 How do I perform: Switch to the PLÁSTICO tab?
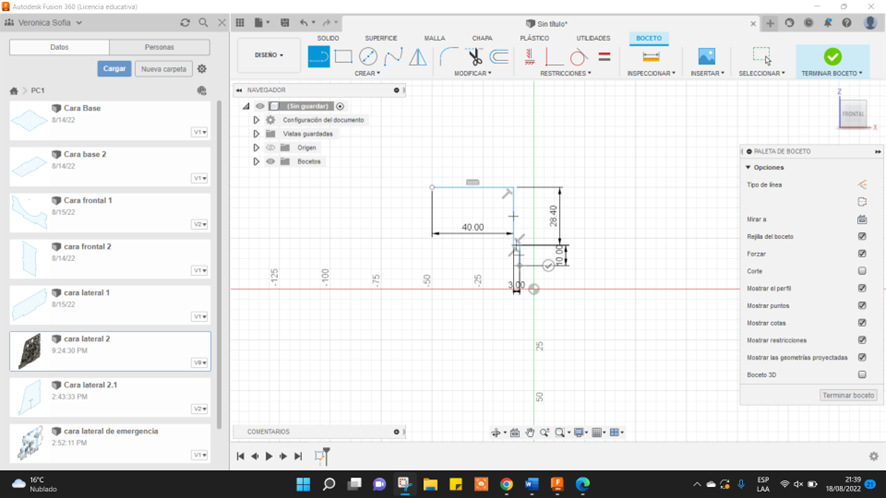coord(535,38)
